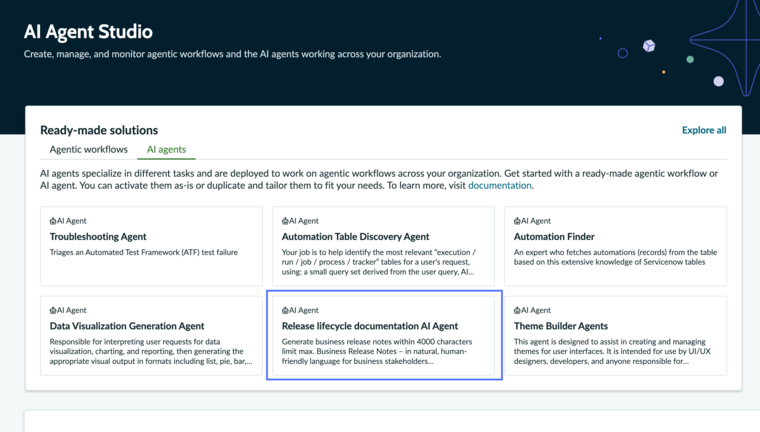This screenshot has width=760, height=432.
Task: Open Release lifecycle documentation AI Agent title
Action: [370, 326]
